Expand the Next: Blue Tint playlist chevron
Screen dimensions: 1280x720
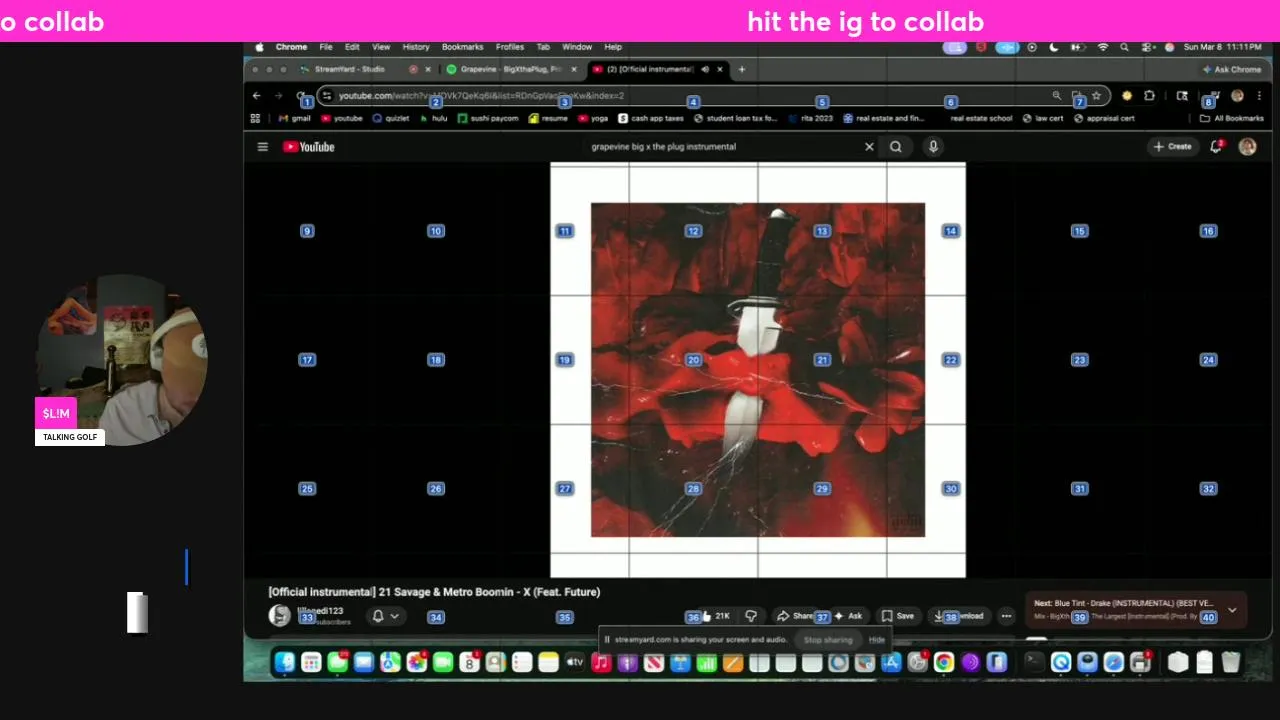(1232, 609)
